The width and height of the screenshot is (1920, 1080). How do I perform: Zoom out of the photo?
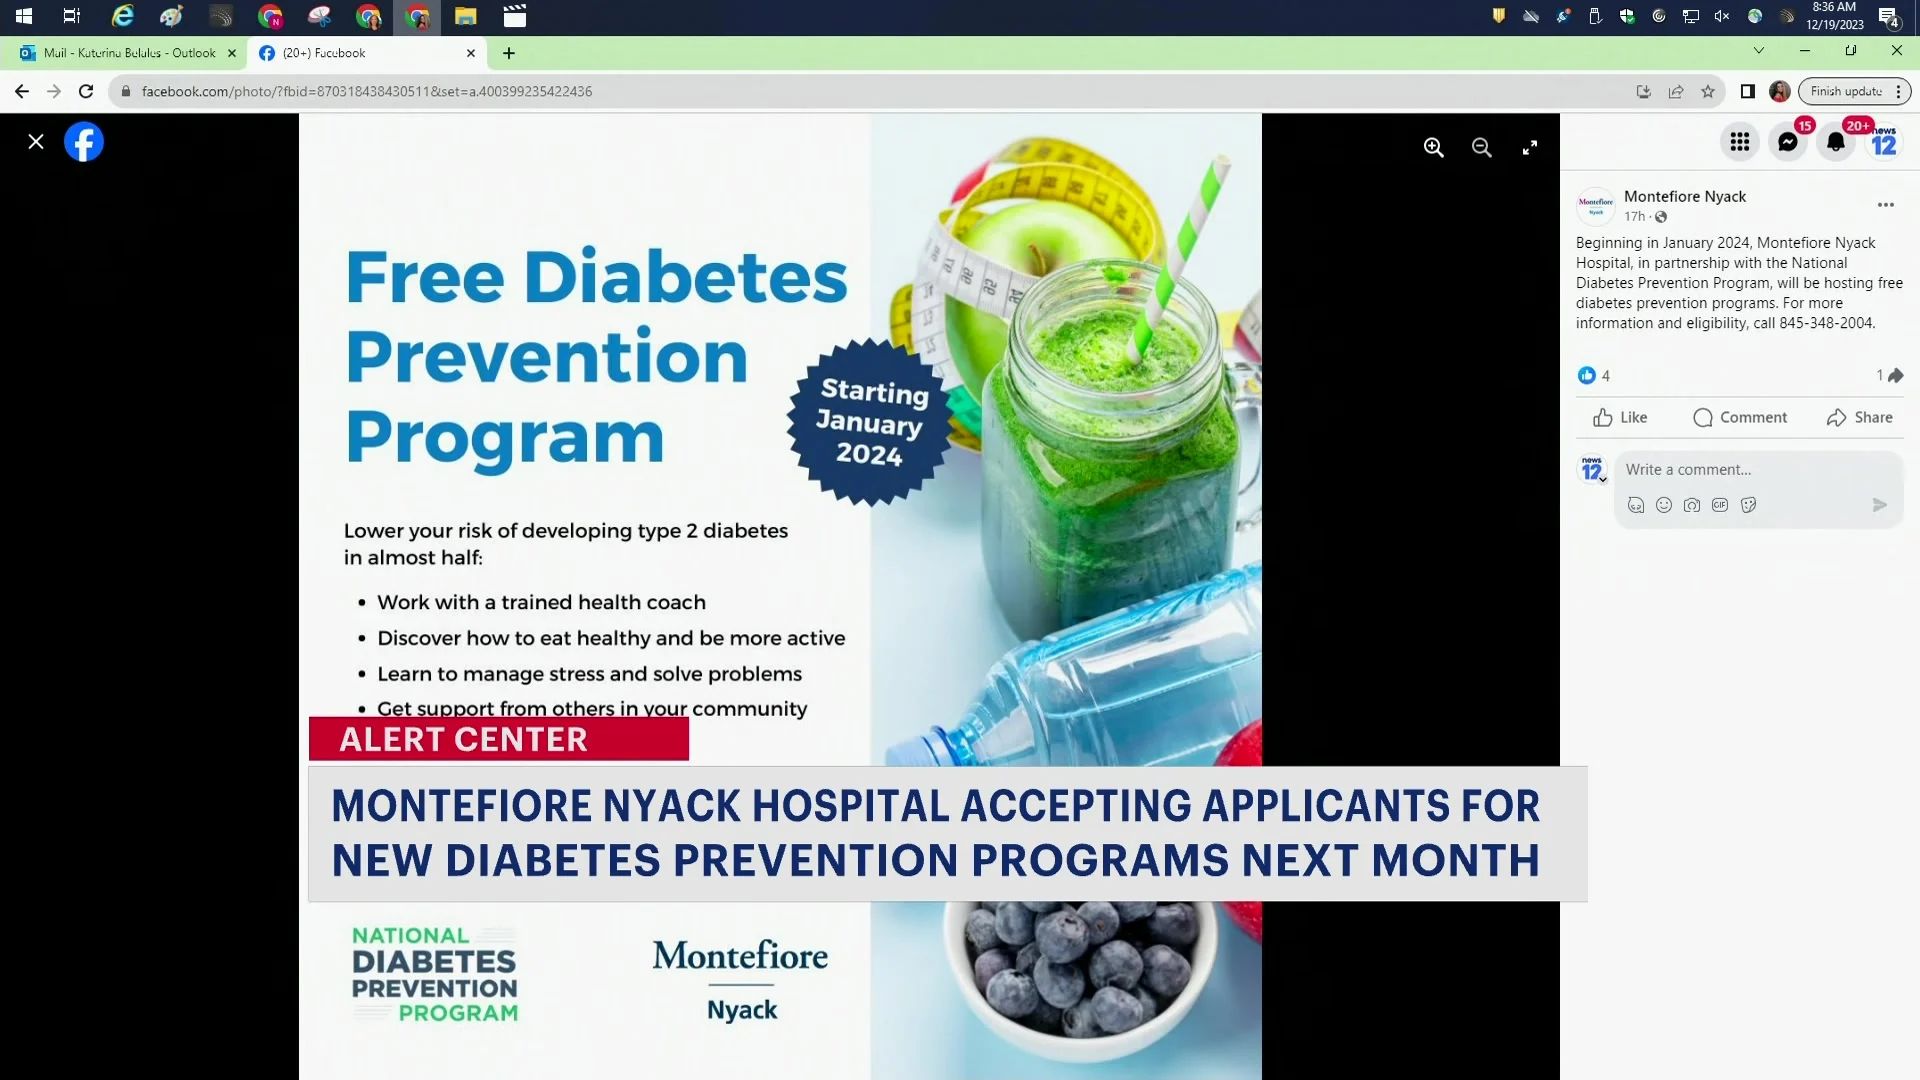(1481, 148)
